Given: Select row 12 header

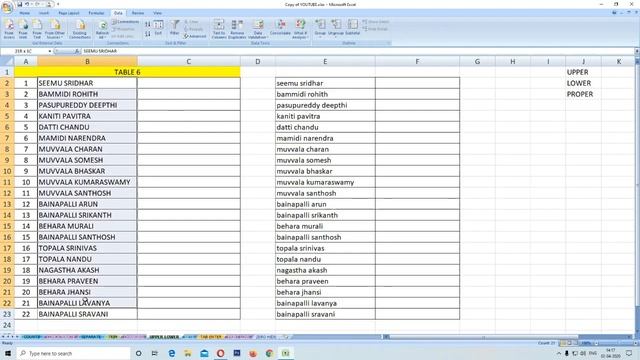Looking at the screenshot, I should coord(7,193).
